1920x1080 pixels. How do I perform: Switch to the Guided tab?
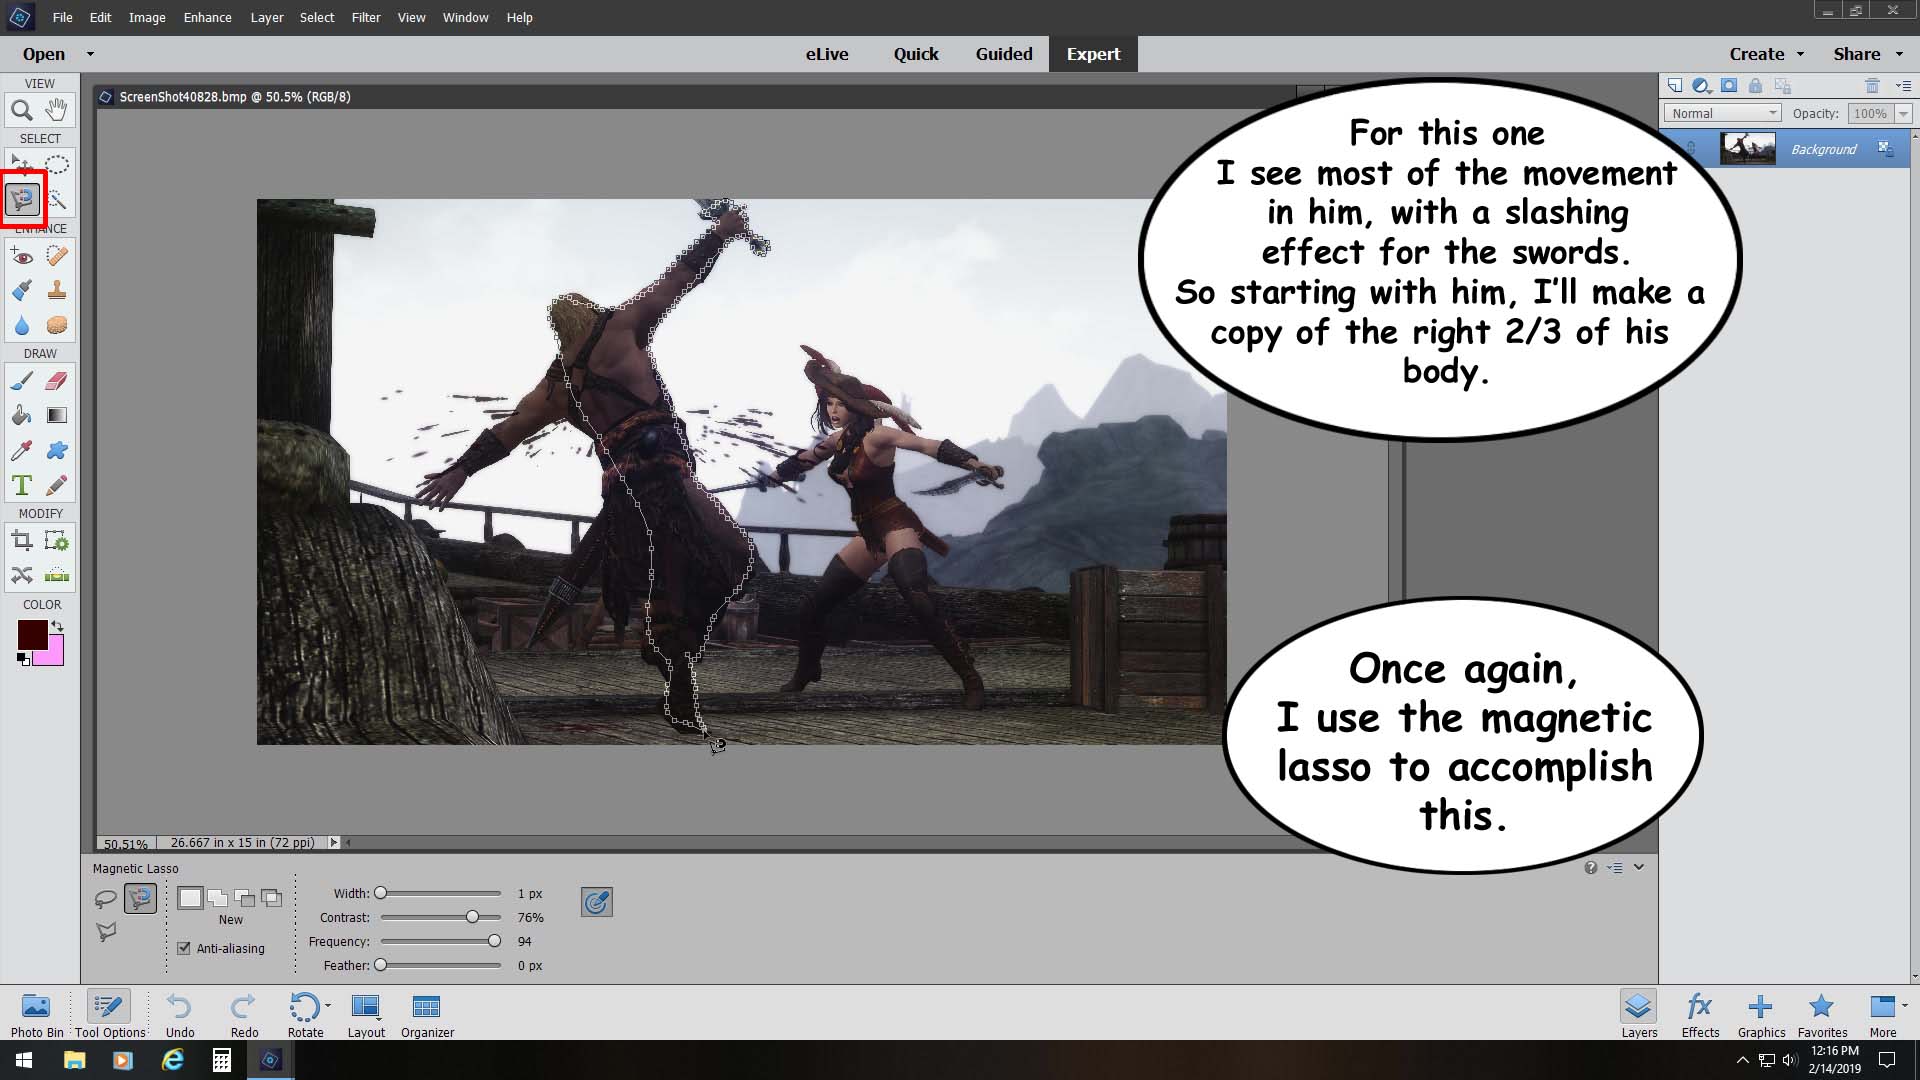pyautogui.click(x=1004, y=54)
